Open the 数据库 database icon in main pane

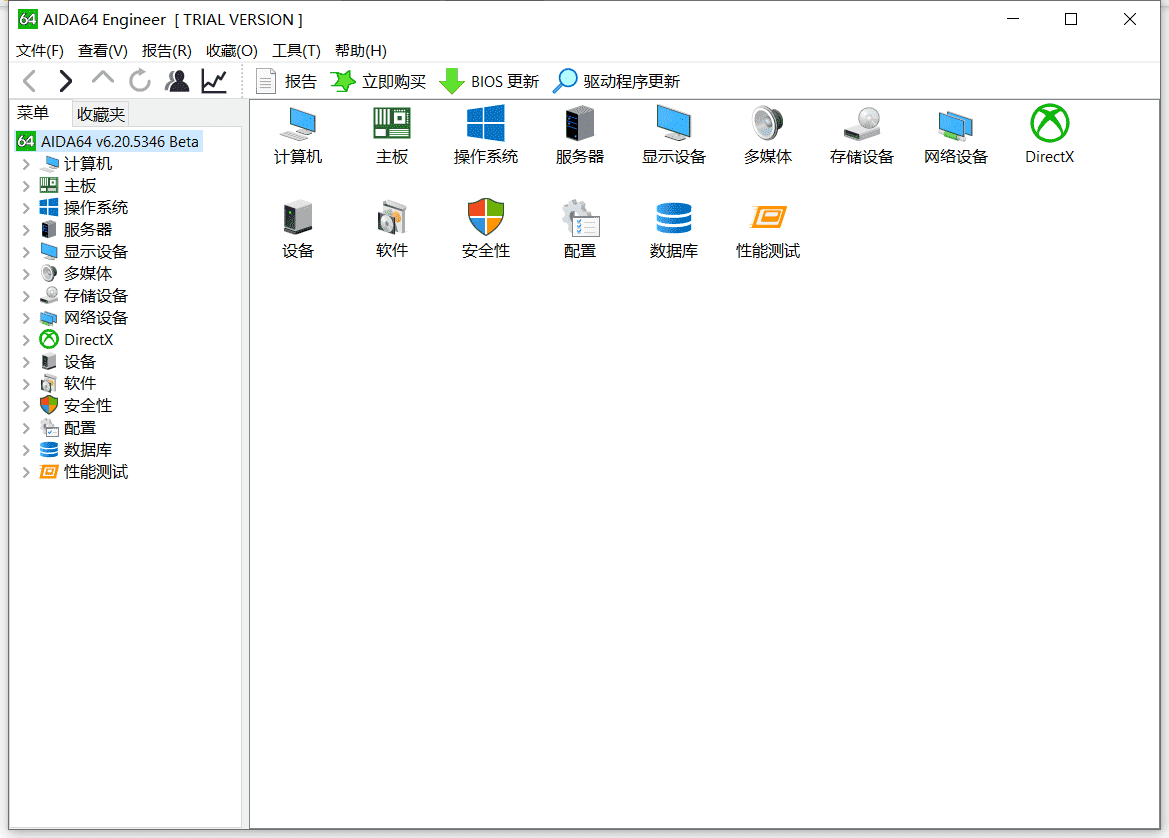click(x=673, y=229)
